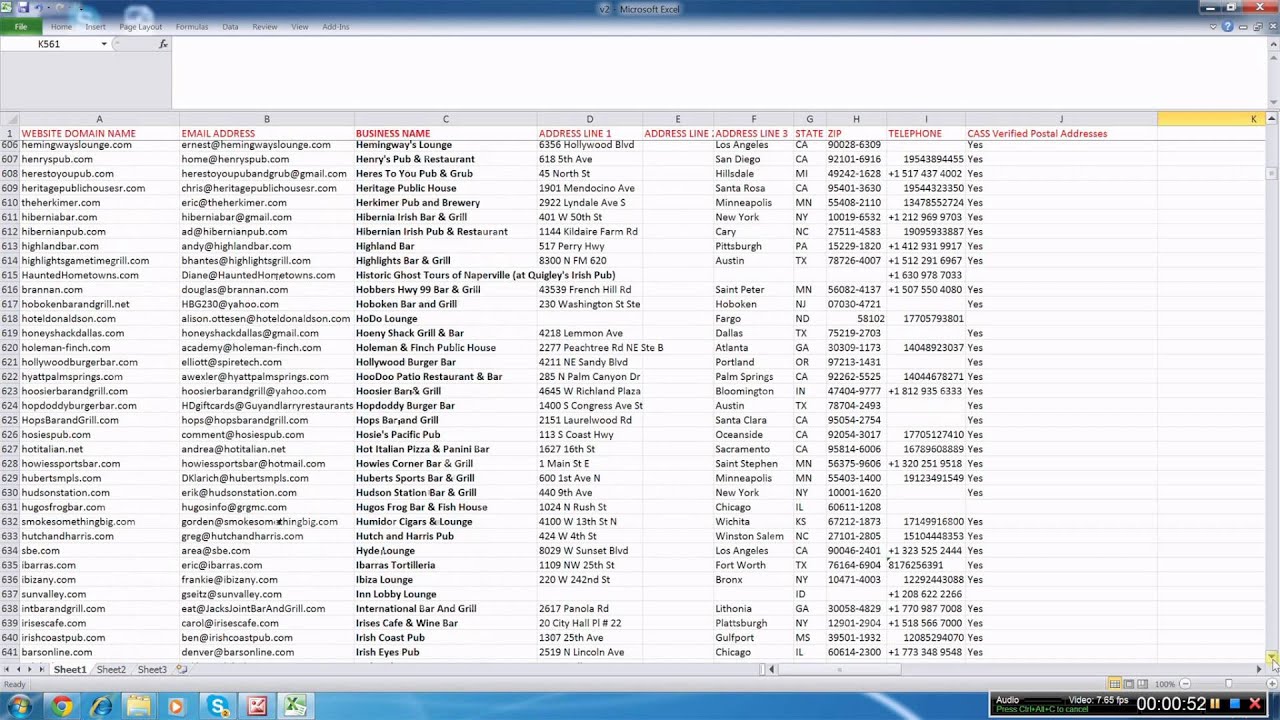Screen dimensions: 1280x720
Task: Open the View ribbon tab
Action: pyautogui.click(x=299, y=27)
